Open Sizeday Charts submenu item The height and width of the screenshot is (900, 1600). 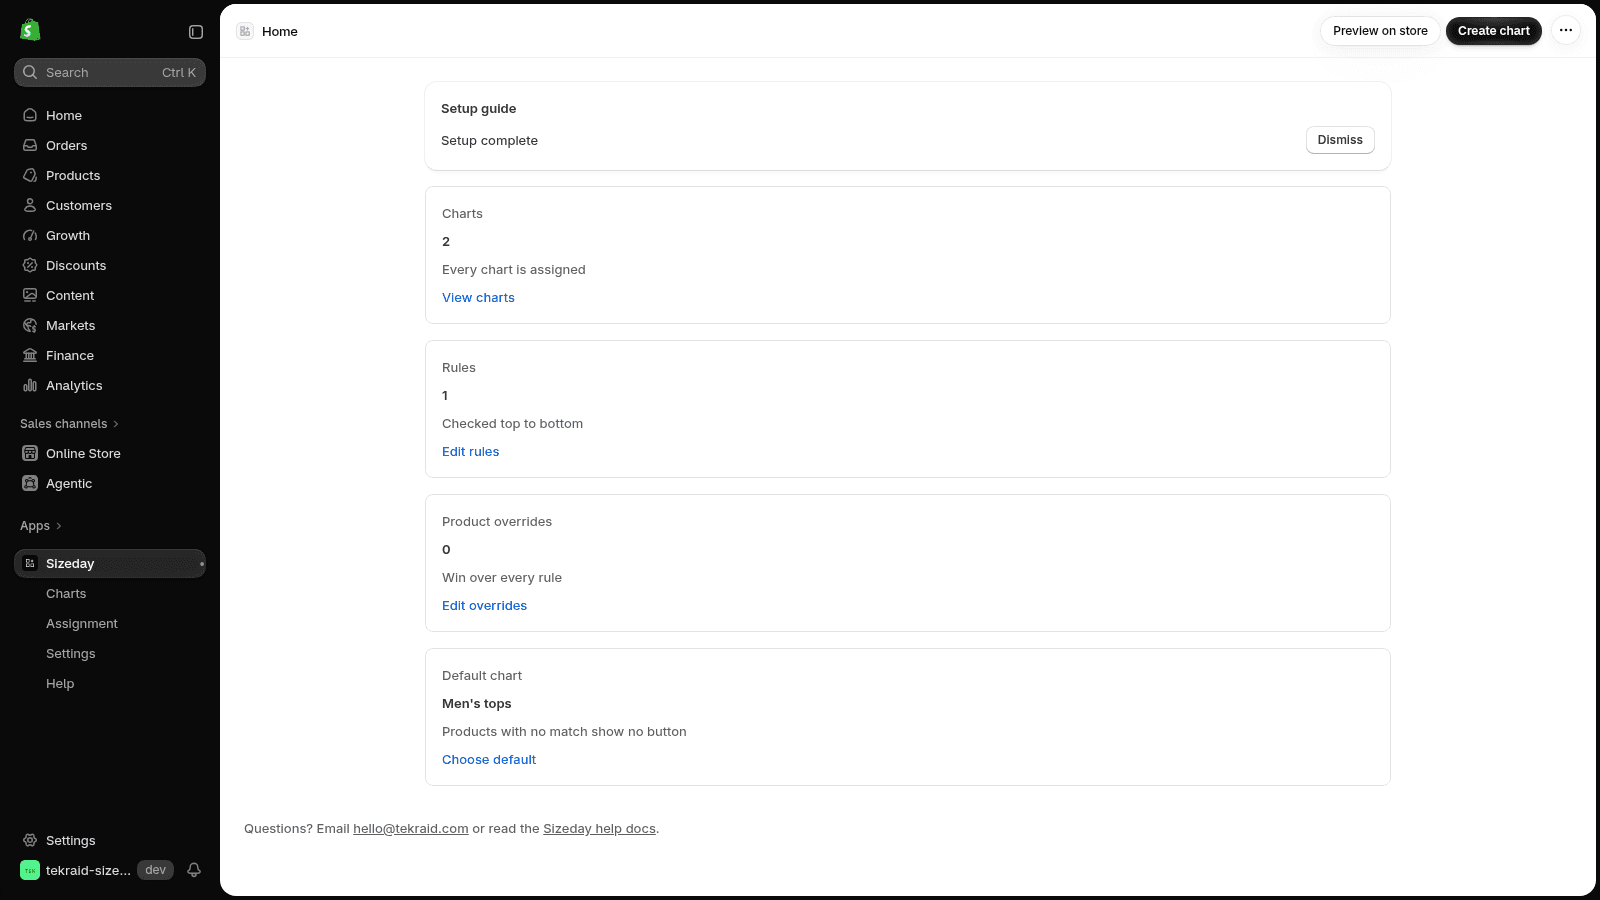pos(66,594)
